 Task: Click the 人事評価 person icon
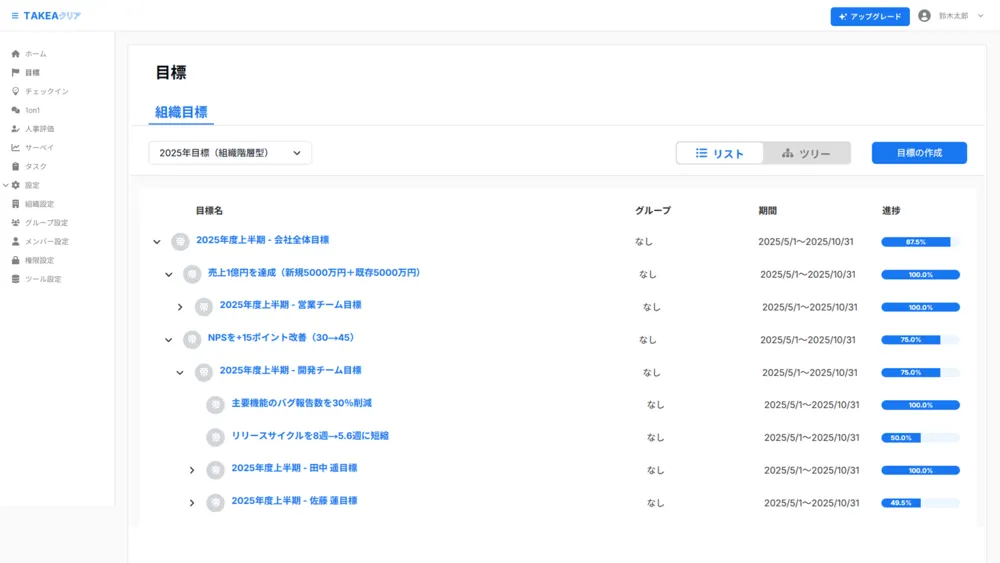pyautogui.click(x=15, y=129)
